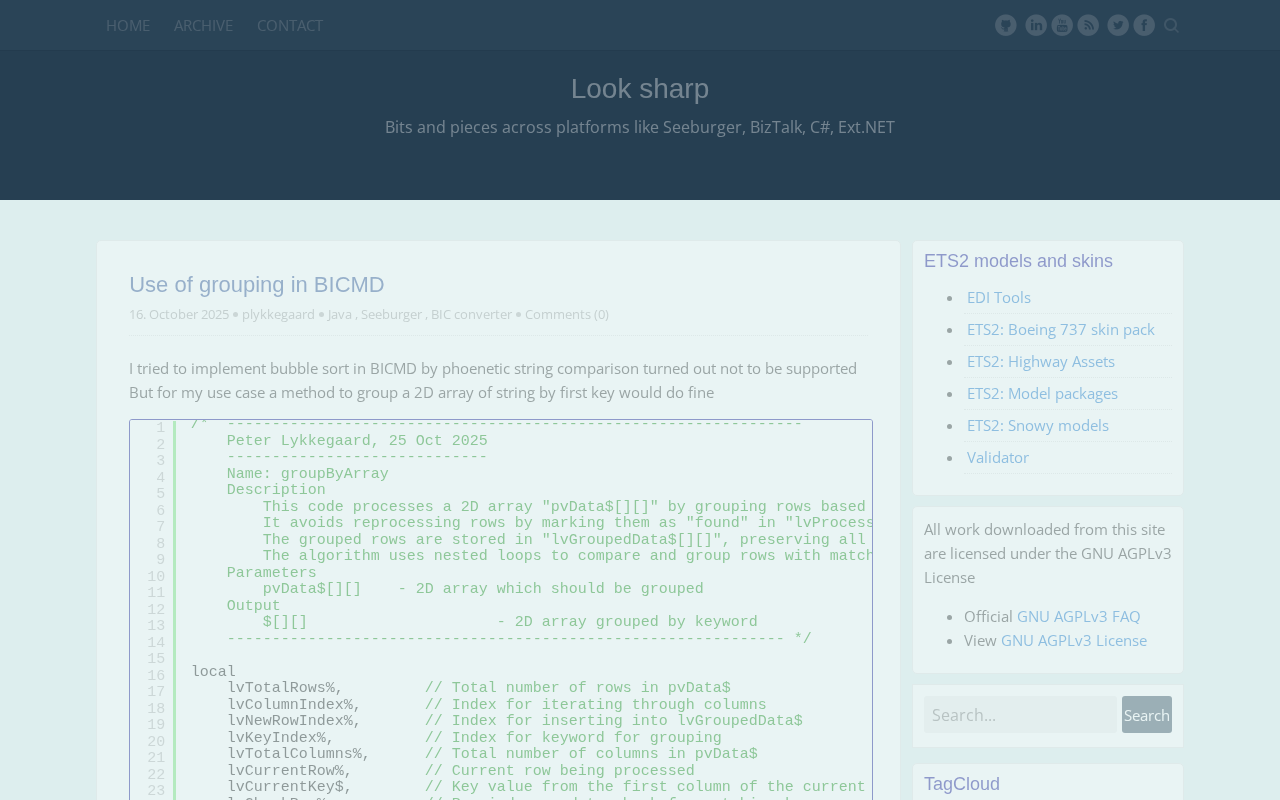
Task: Click author link plykkegaard
Action: tap(278, 314)
